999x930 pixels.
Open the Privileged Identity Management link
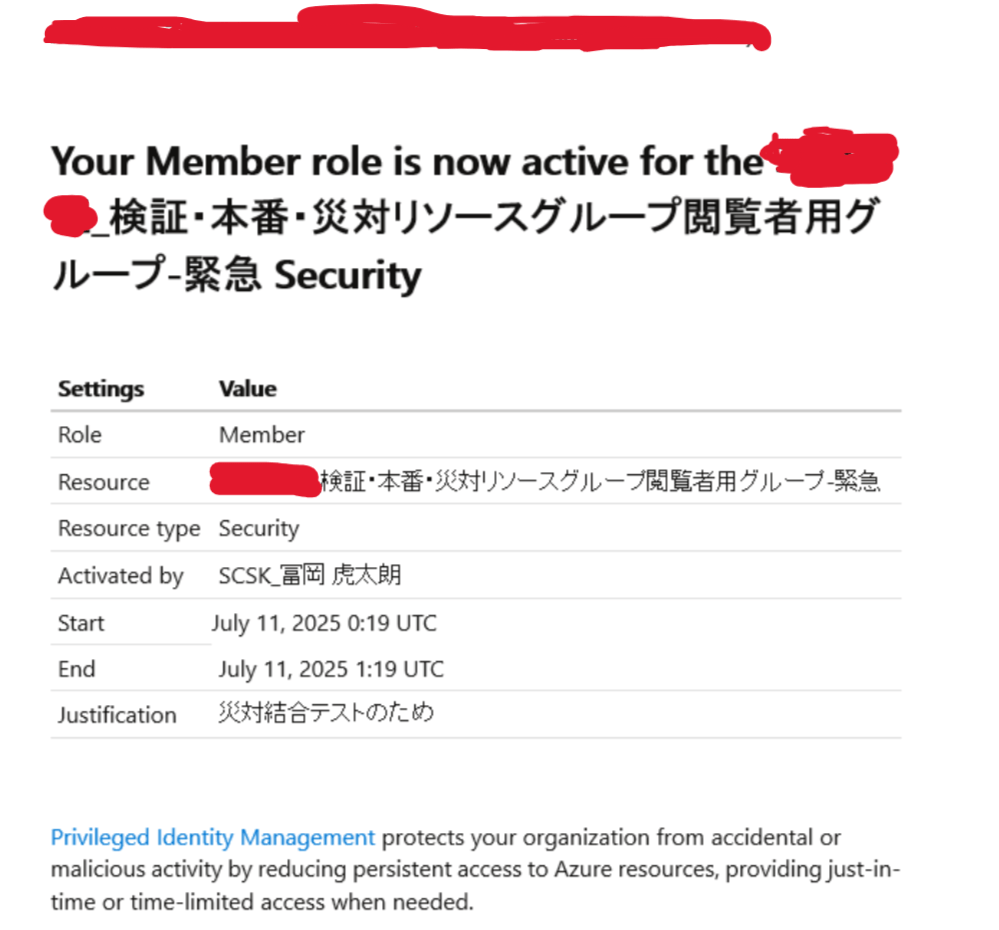(212, 837)
